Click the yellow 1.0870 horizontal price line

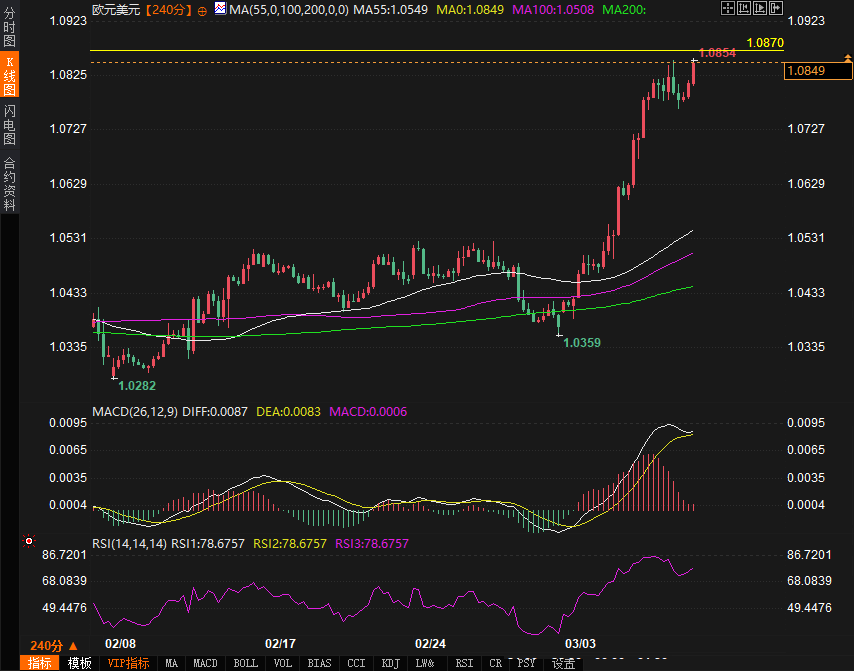coord(400,50)
